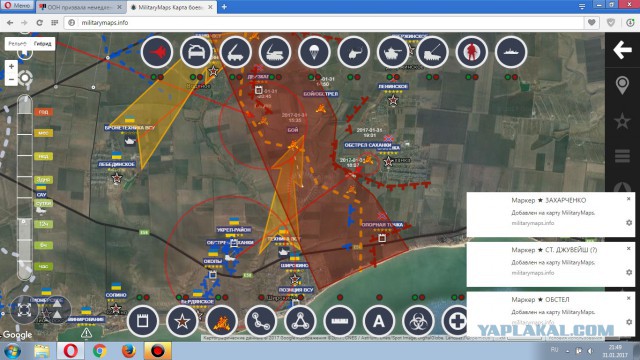Set timeline filter to нед
The image size is (640, 360).
point(43,156)
